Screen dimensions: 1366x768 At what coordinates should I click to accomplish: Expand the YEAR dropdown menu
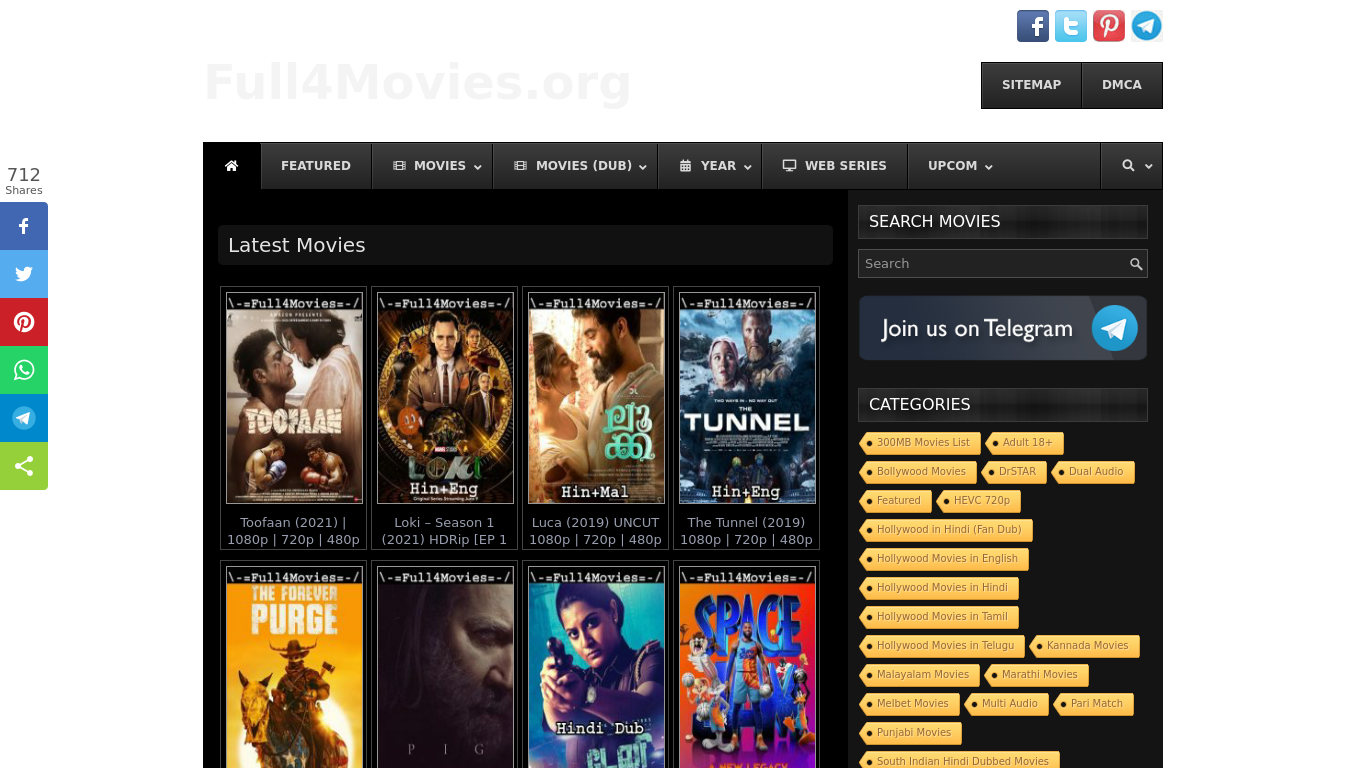click(710, 166)
